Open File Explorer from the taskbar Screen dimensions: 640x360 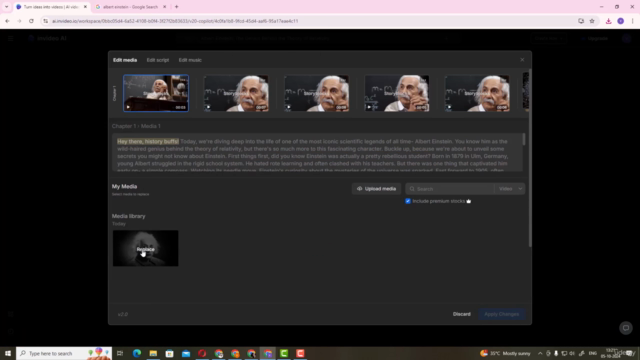[x=153, y=353]
